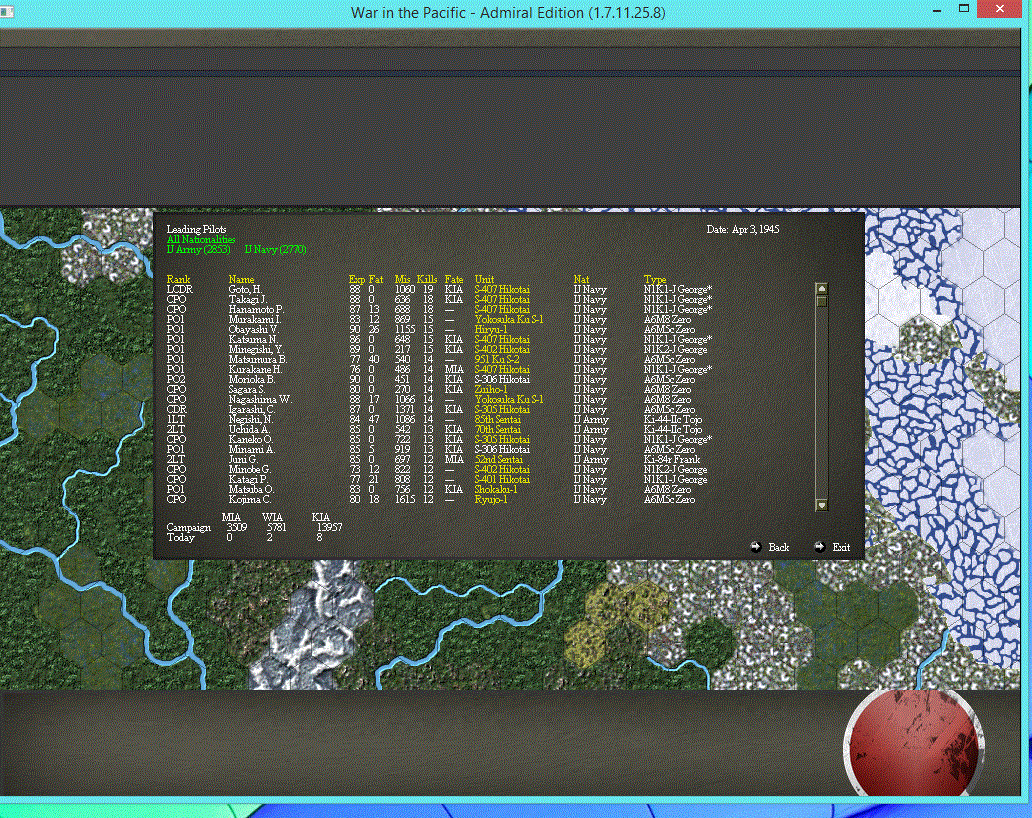Open S-407 Hikotai unit in Katsuma N. row
This screenshot has width=1032, height=818.
tap(502, 340)
